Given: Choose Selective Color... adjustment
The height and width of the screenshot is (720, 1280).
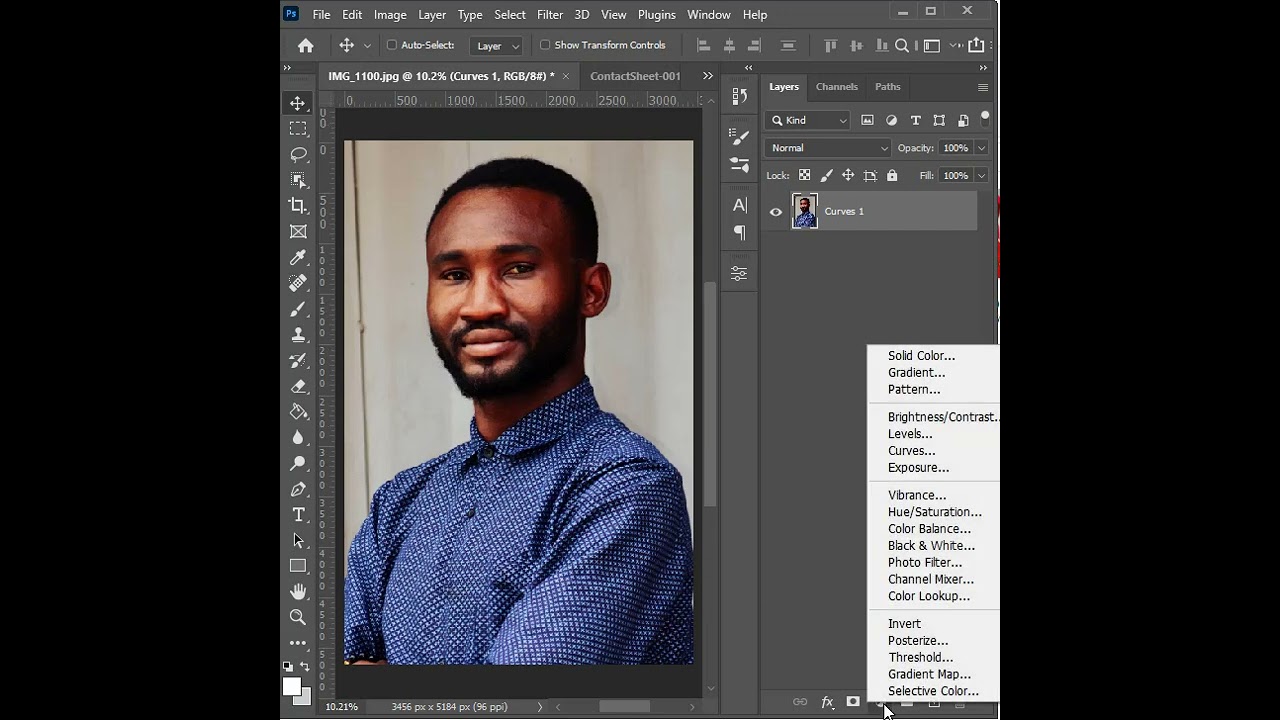Looking at the screenshot, I should pyautogui.click(x=933, y=691).
